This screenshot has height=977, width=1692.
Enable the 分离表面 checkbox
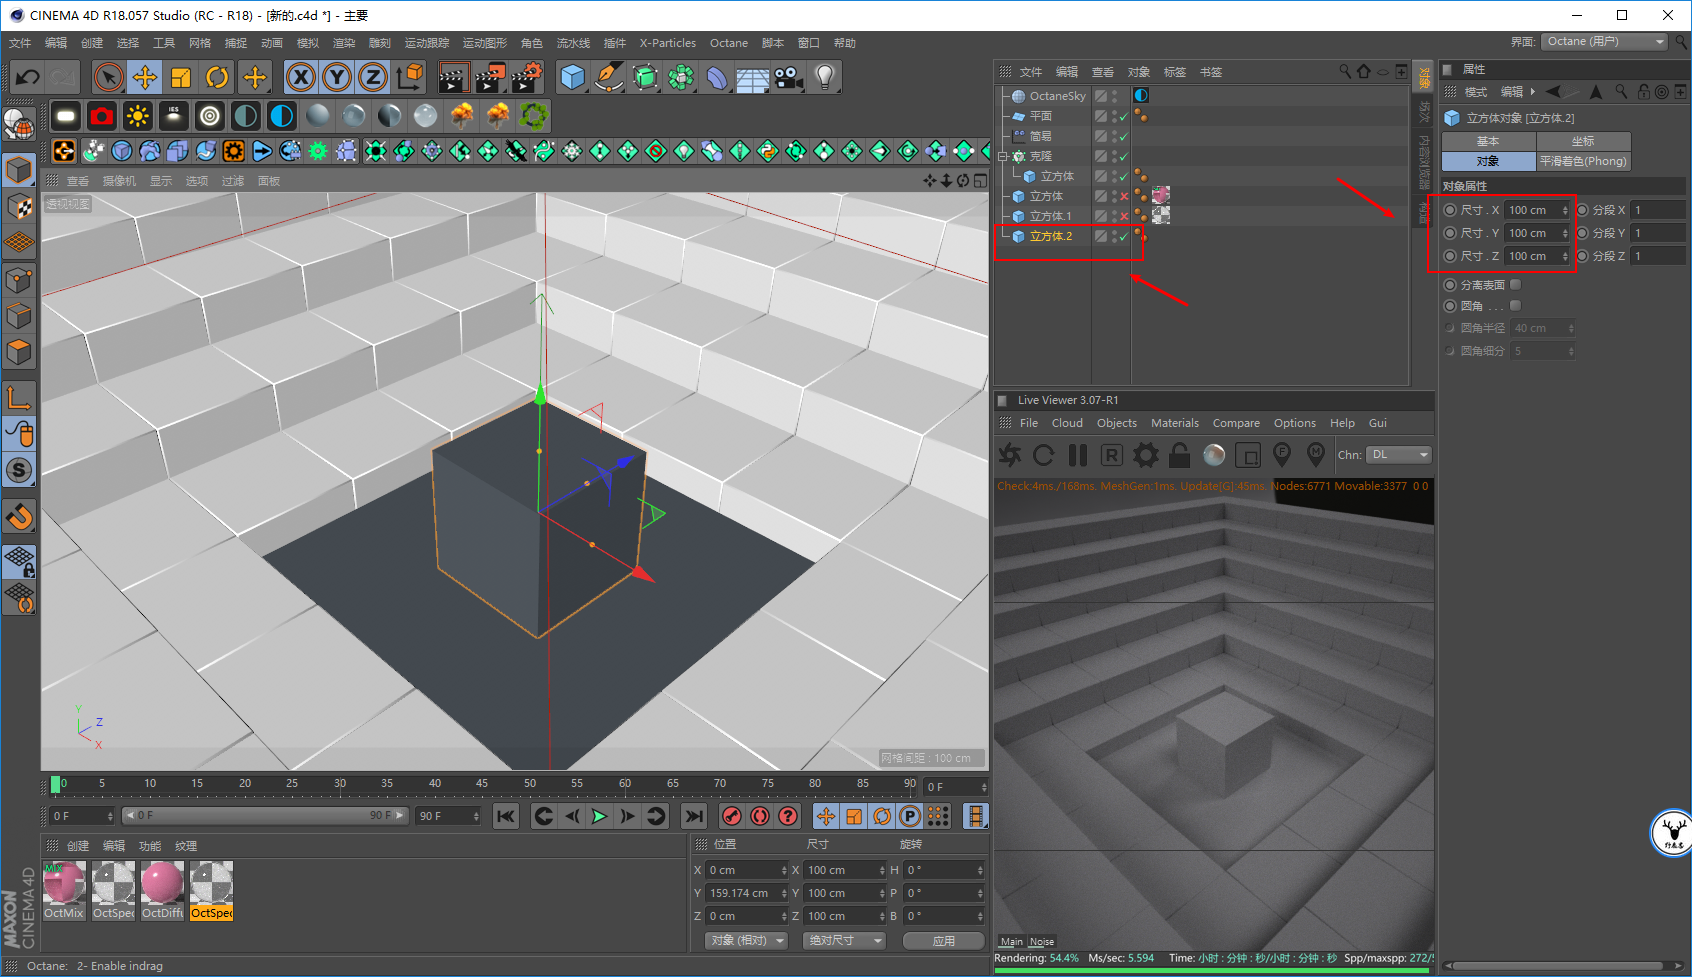click(1516, 285)
